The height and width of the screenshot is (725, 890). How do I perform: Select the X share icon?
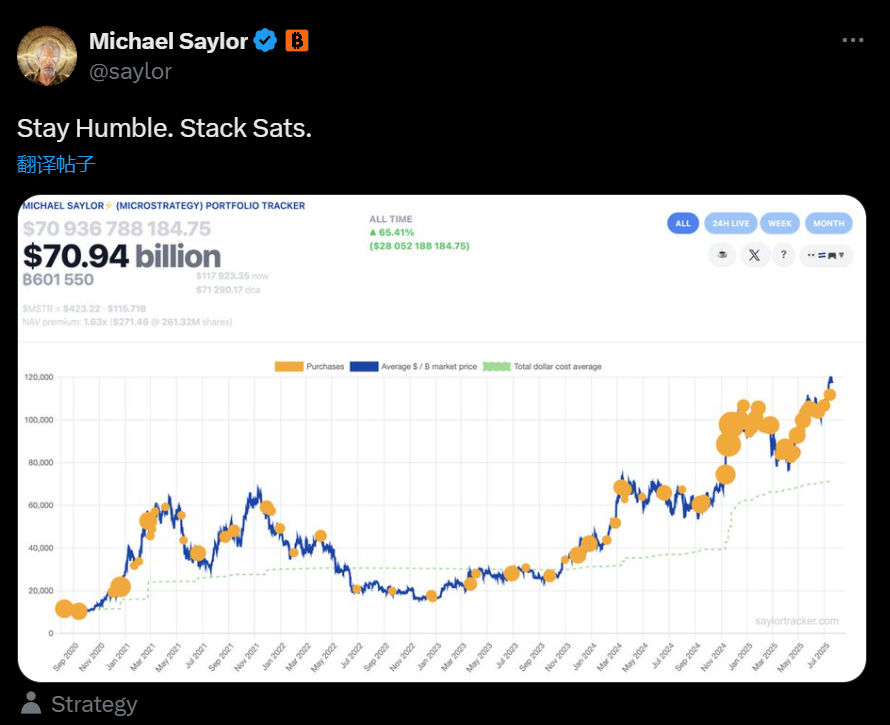point(753,255)
